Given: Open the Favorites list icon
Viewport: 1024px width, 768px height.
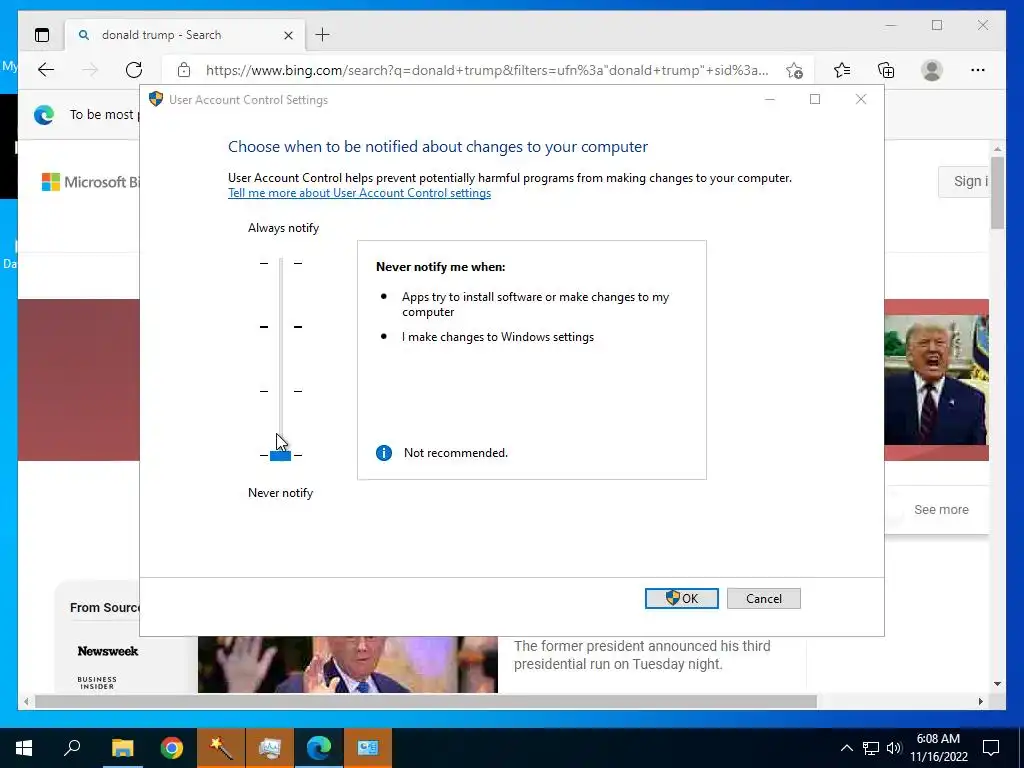Looking at the screenshot, I should (x=842, y=70).
